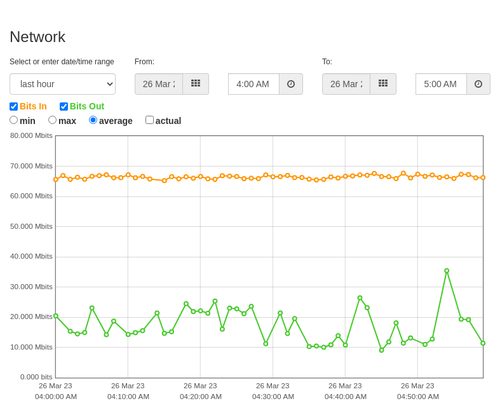Select the max radio button
The width and height of the screenshot is (500, 403).
[52, 120]
